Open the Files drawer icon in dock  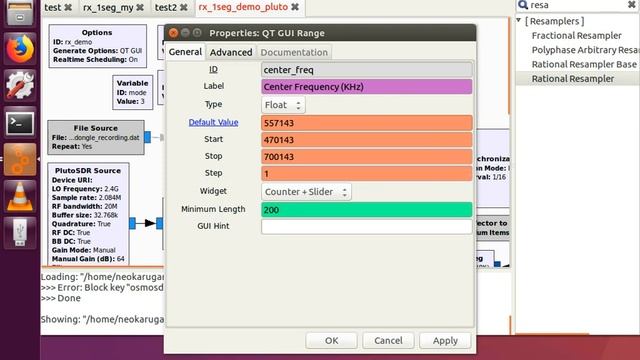click(20, 12)
